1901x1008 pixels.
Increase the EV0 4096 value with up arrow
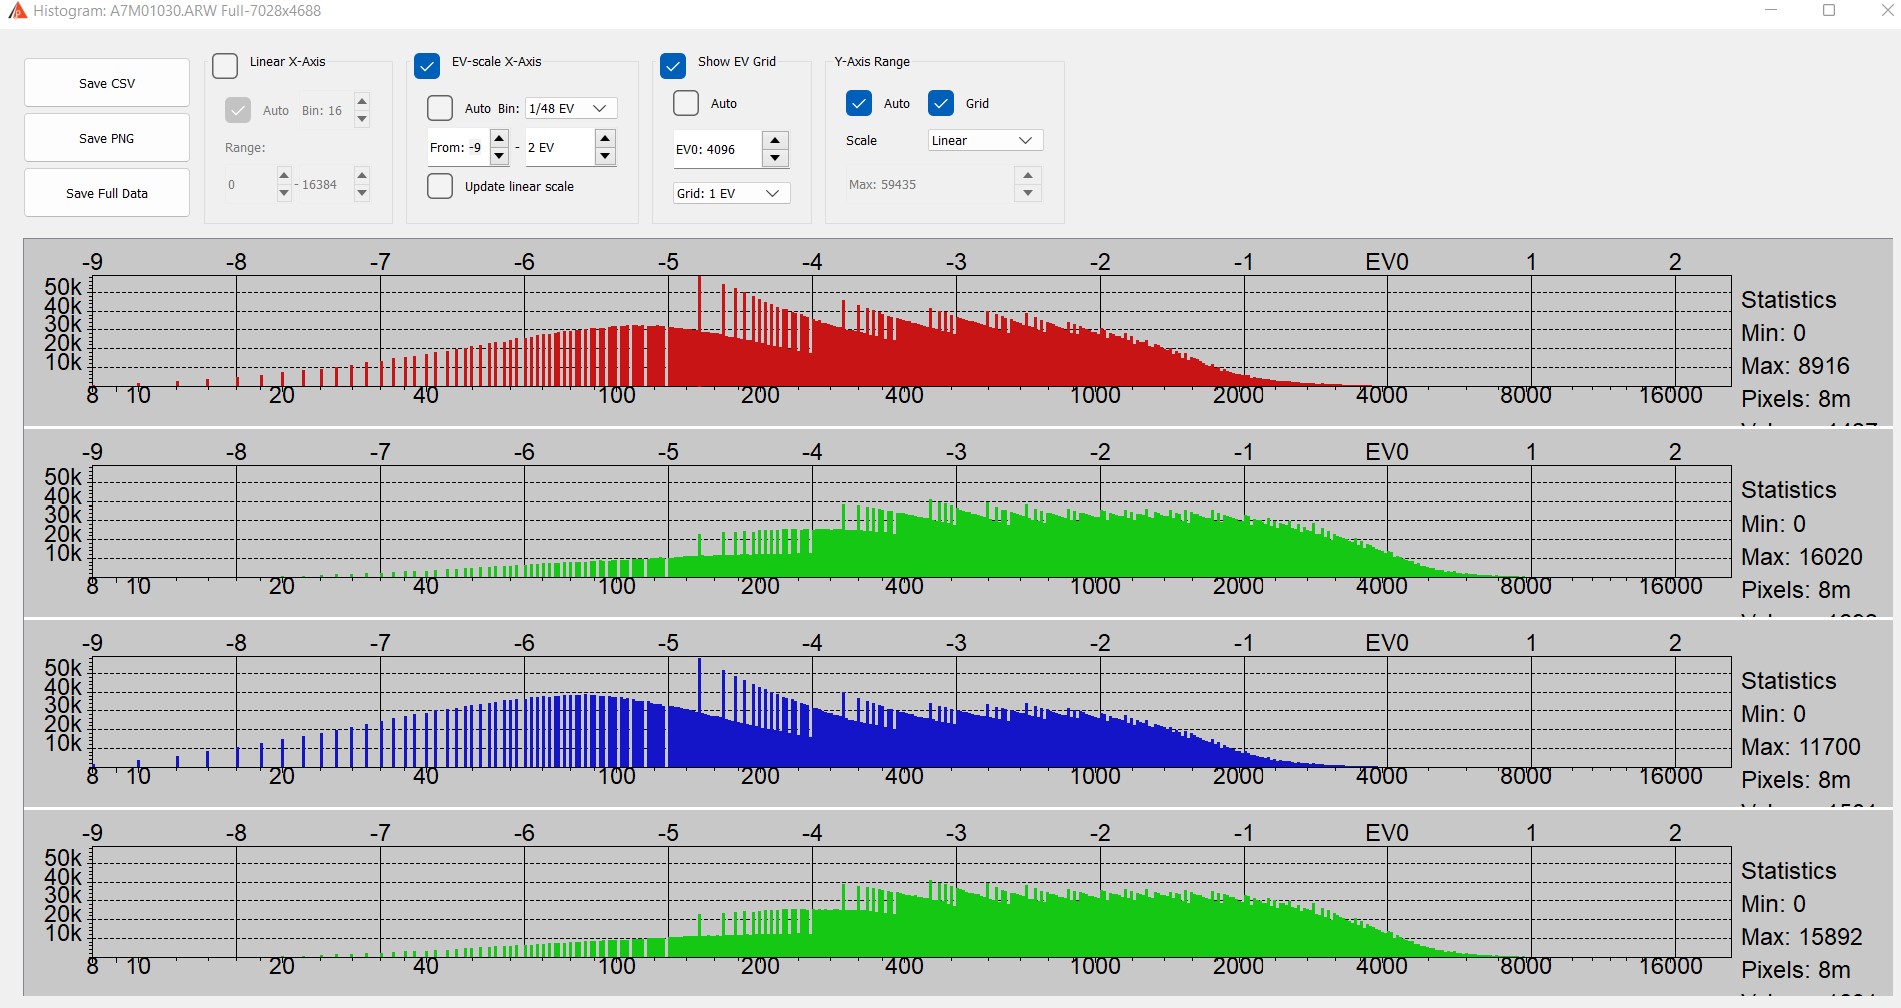click(775, 140)
